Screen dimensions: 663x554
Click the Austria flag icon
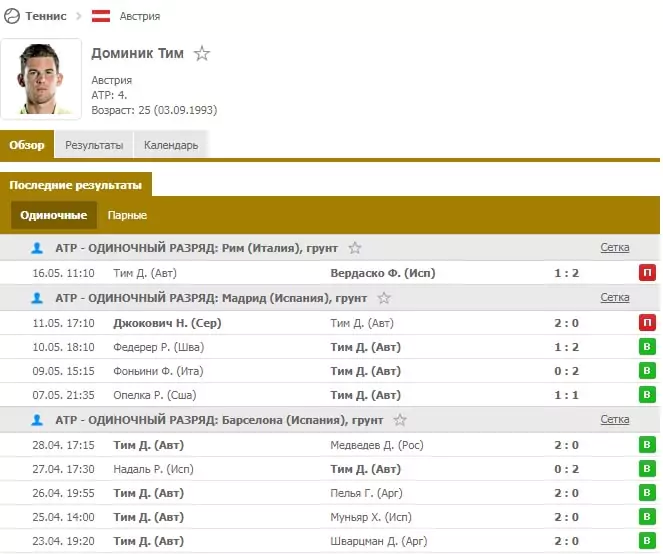tap(101, 16)
